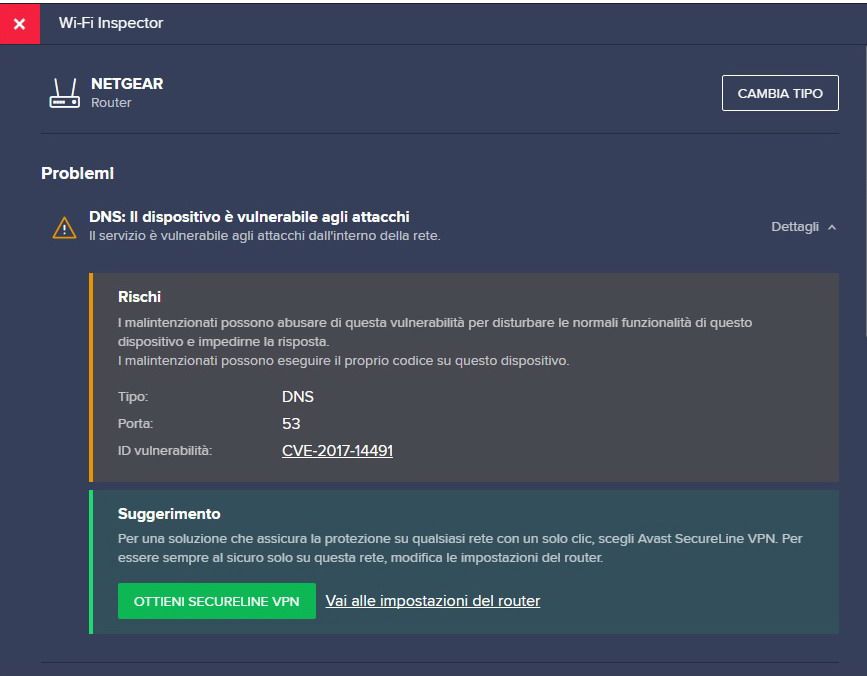Click the Porta label
867x676 pixels.
pos(135,423)
